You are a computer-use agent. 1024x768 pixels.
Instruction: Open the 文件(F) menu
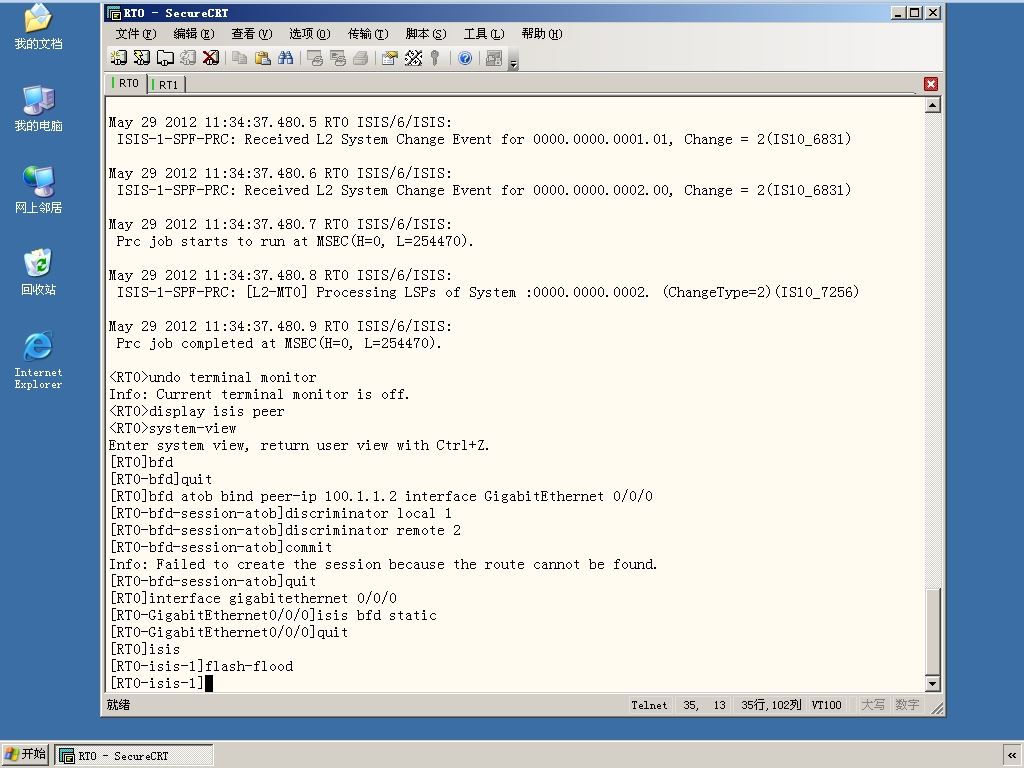click(136, 34)
